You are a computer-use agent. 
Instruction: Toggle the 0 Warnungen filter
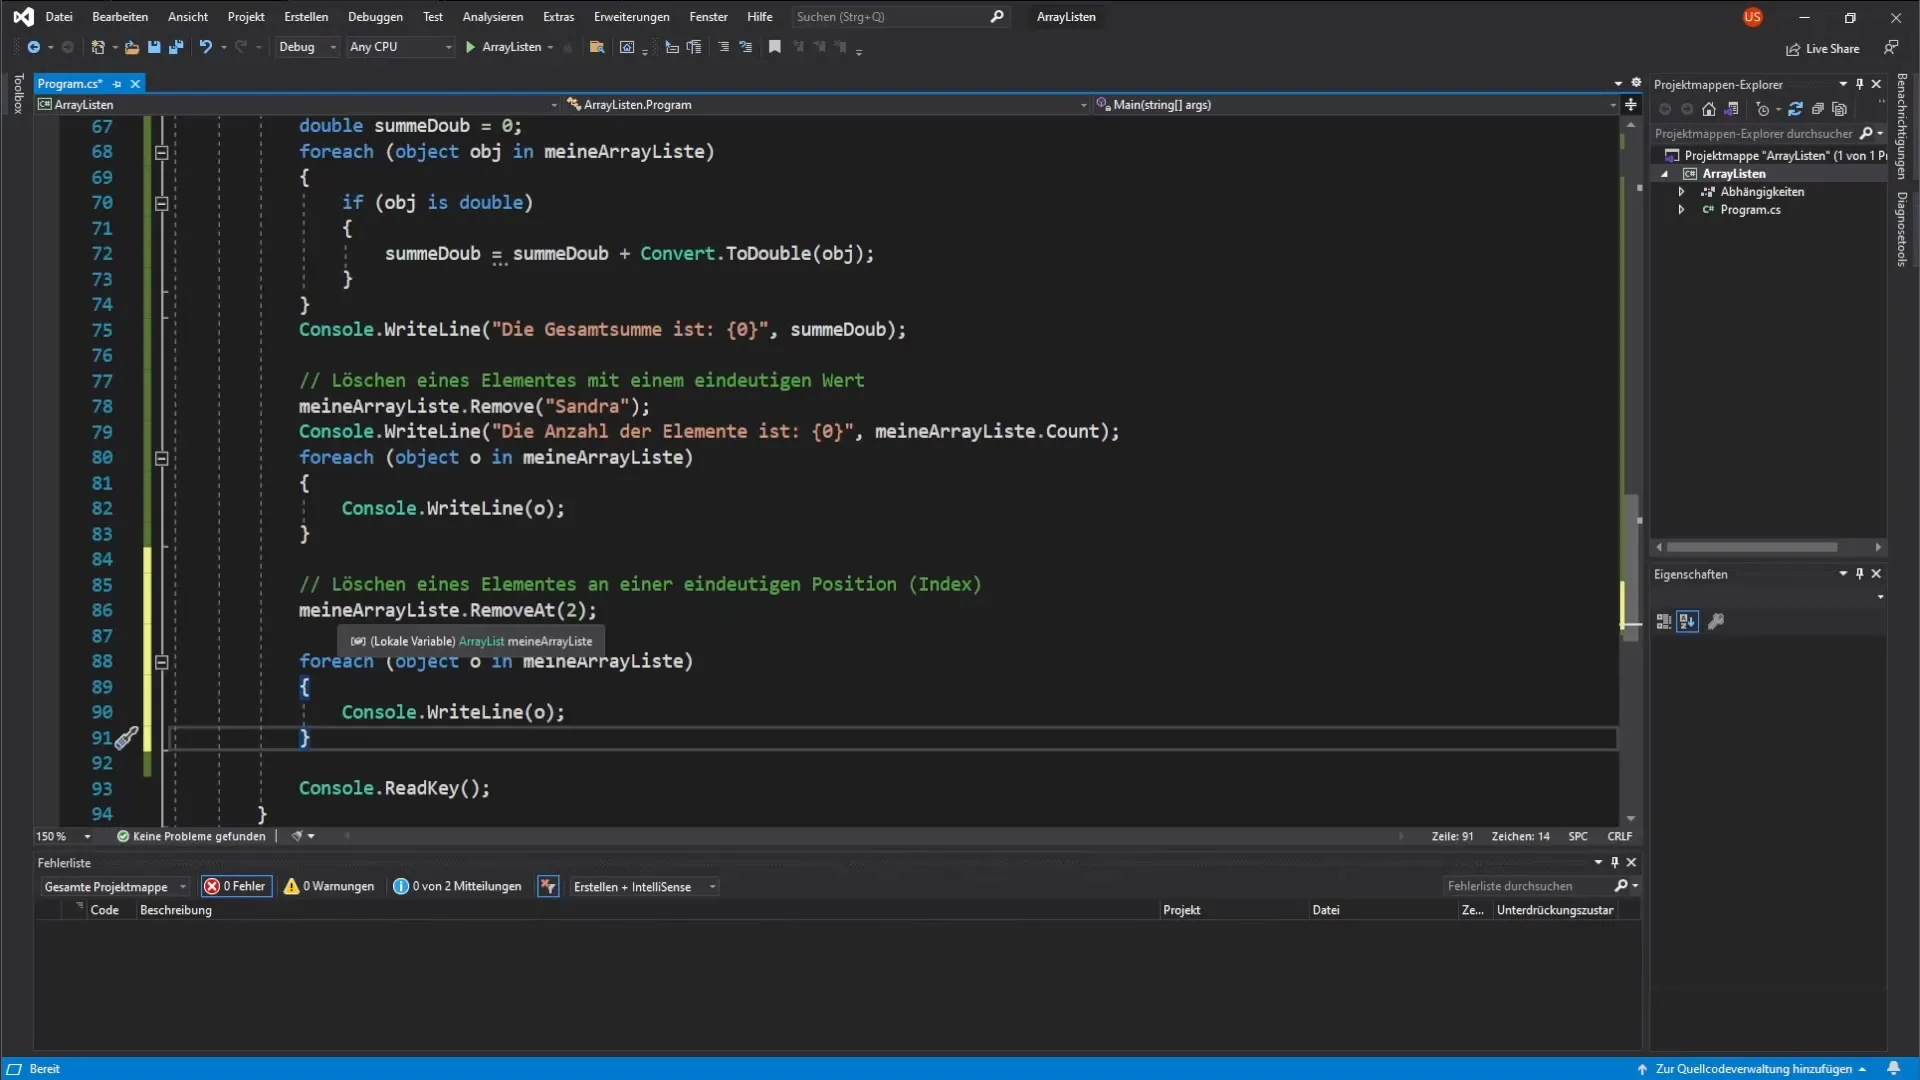point(329,886)
